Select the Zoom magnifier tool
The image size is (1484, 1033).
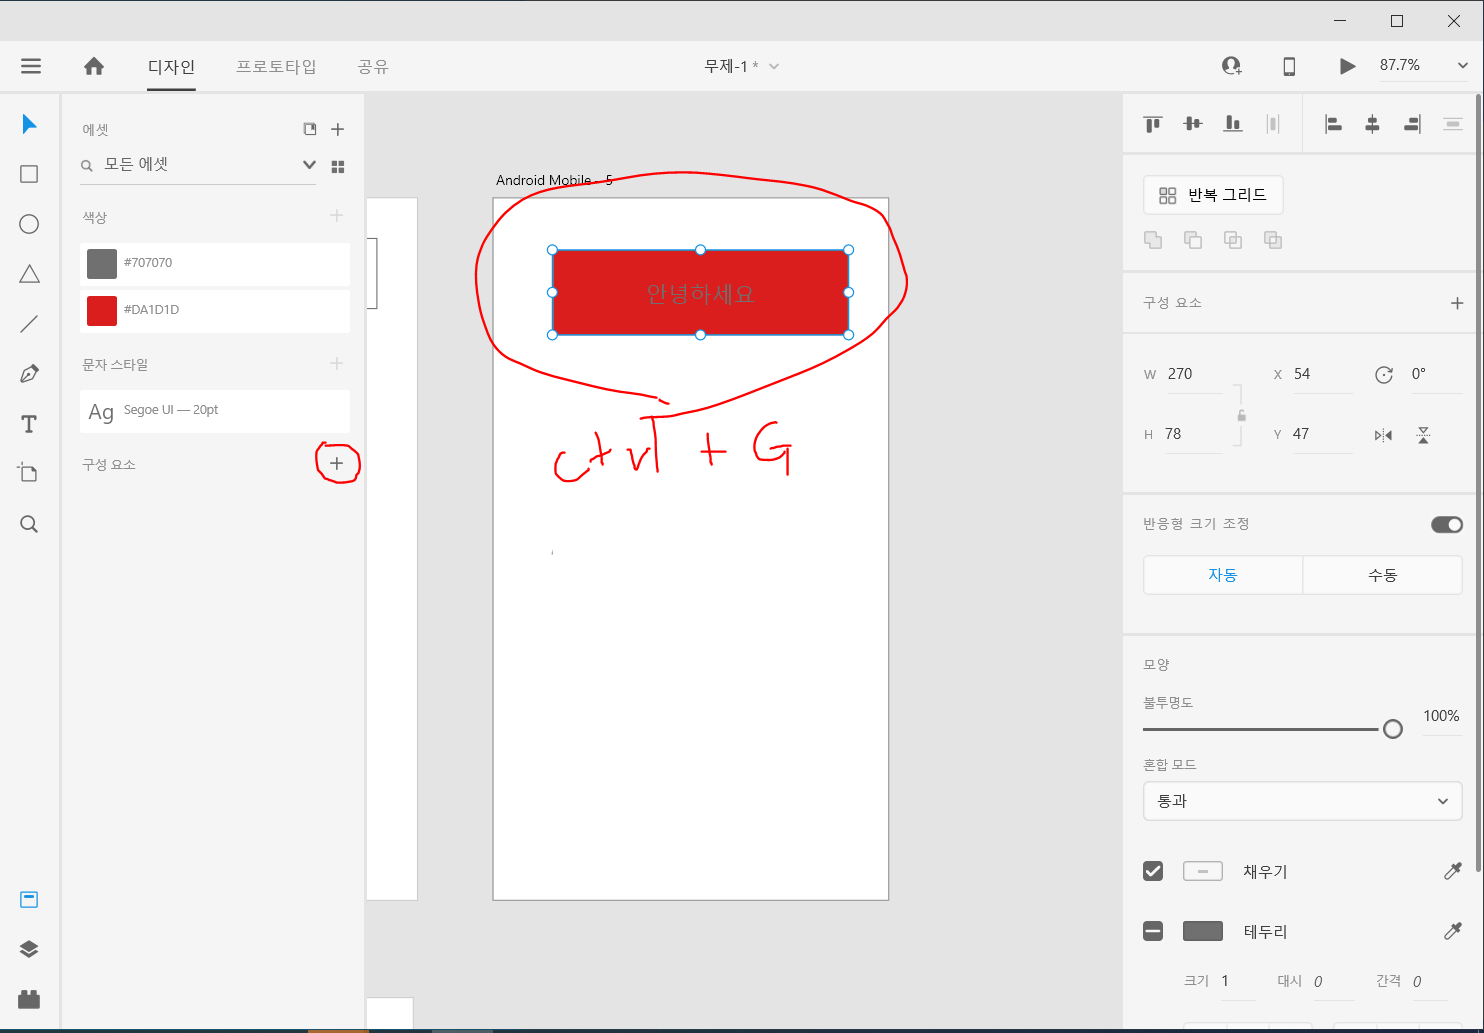pos(29,524)
